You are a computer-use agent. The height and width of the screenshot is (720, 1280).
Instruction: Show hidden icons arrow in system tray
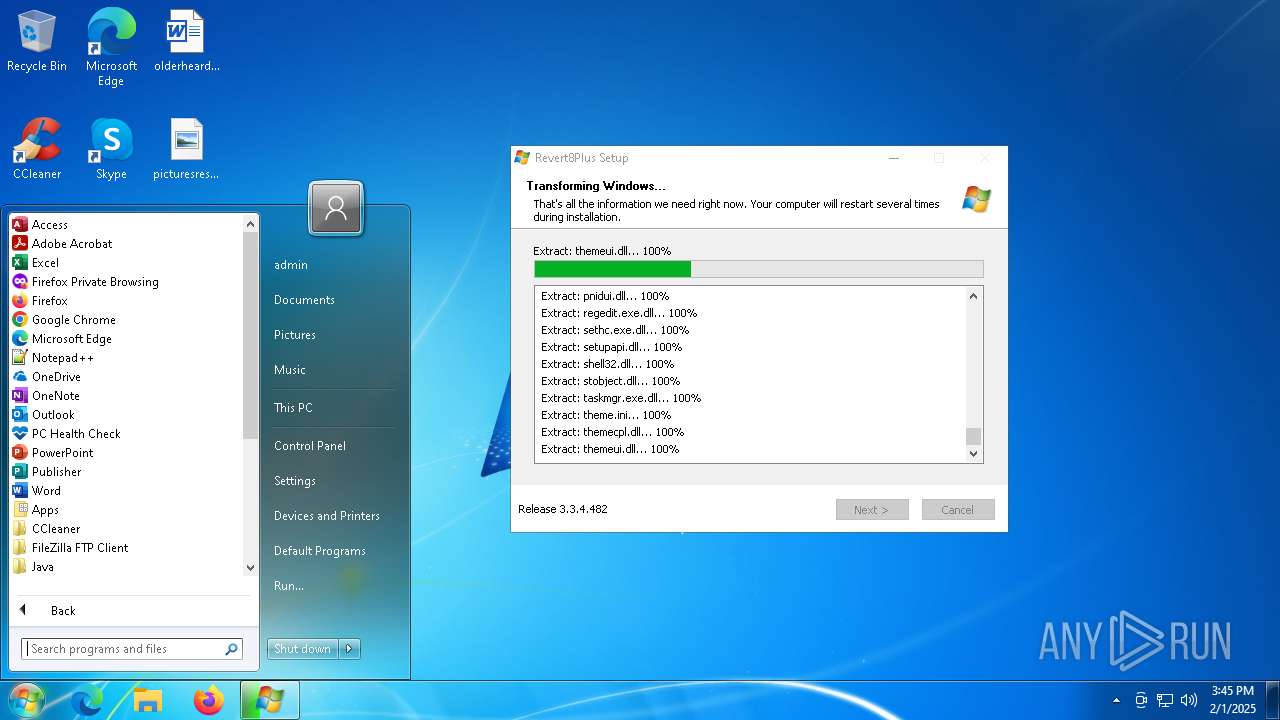click(1117, 701)
